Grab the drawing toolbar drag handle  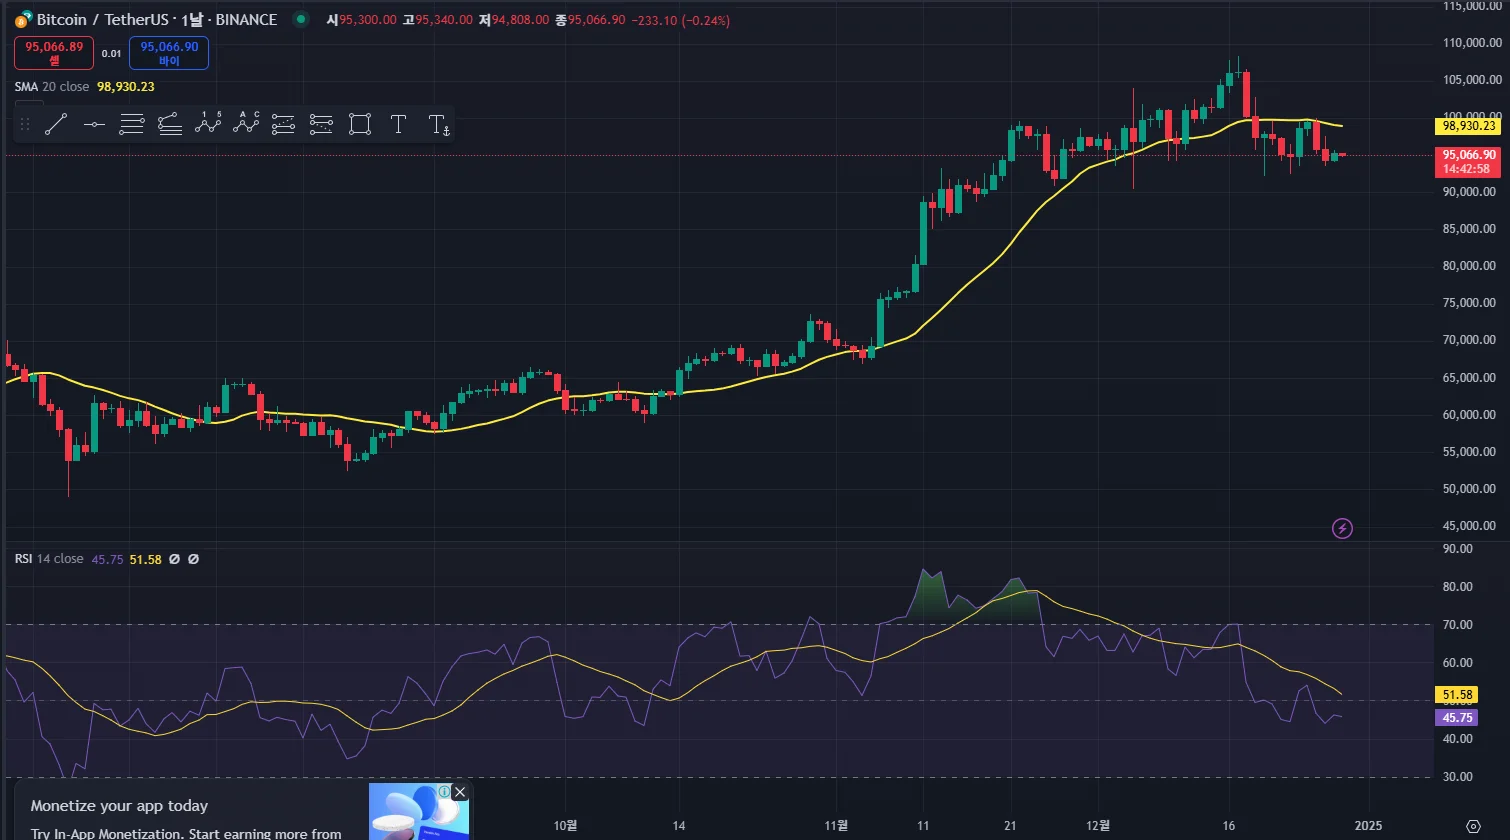(x=25, y=124)
